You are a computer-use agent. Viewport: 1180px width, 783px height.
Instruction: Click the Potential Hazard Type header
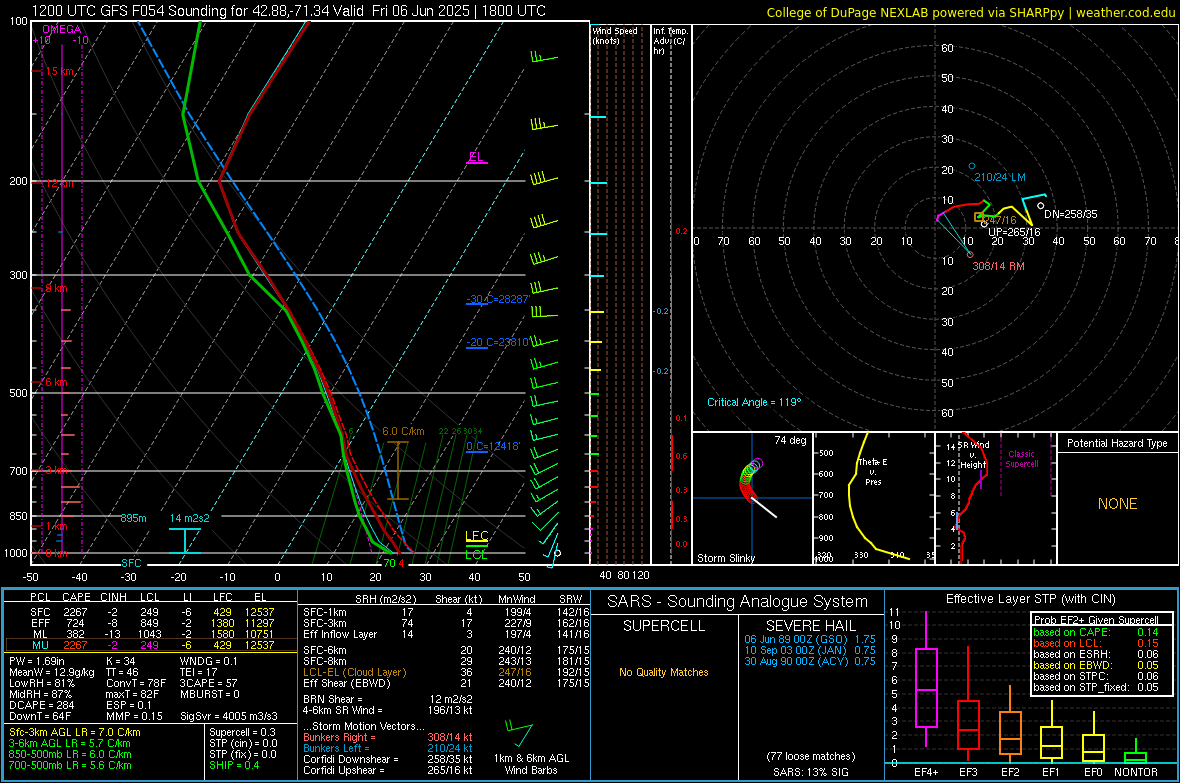1117,443
